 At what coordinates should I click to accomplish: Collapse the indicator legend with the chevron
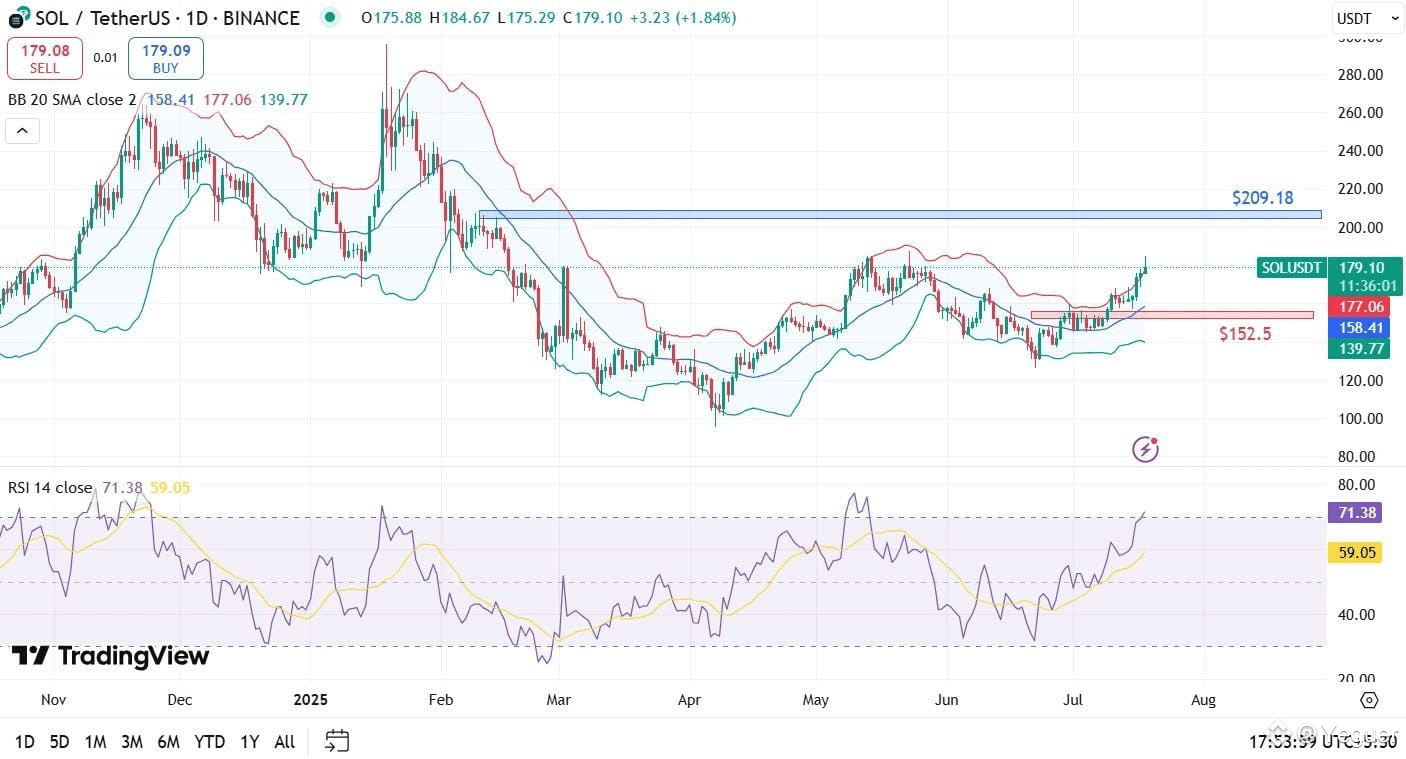(x=22, y=131)
